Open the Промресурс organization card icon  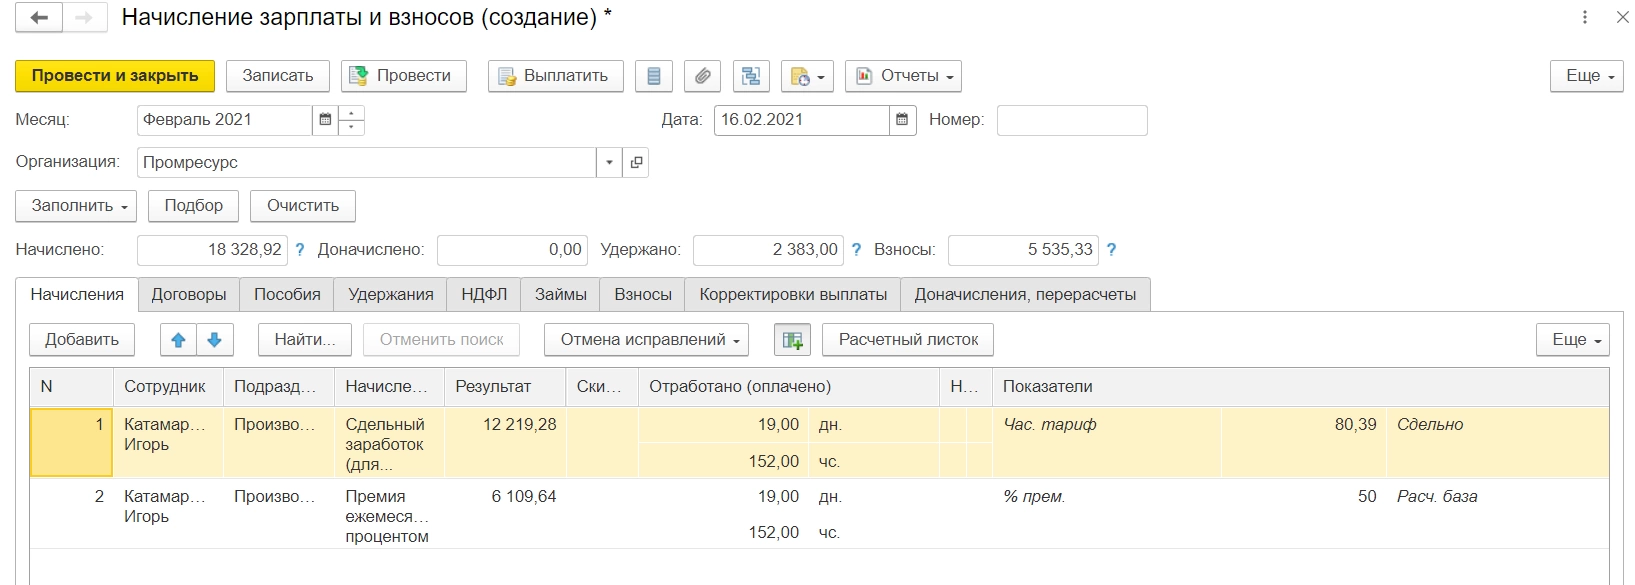(636, 162)
